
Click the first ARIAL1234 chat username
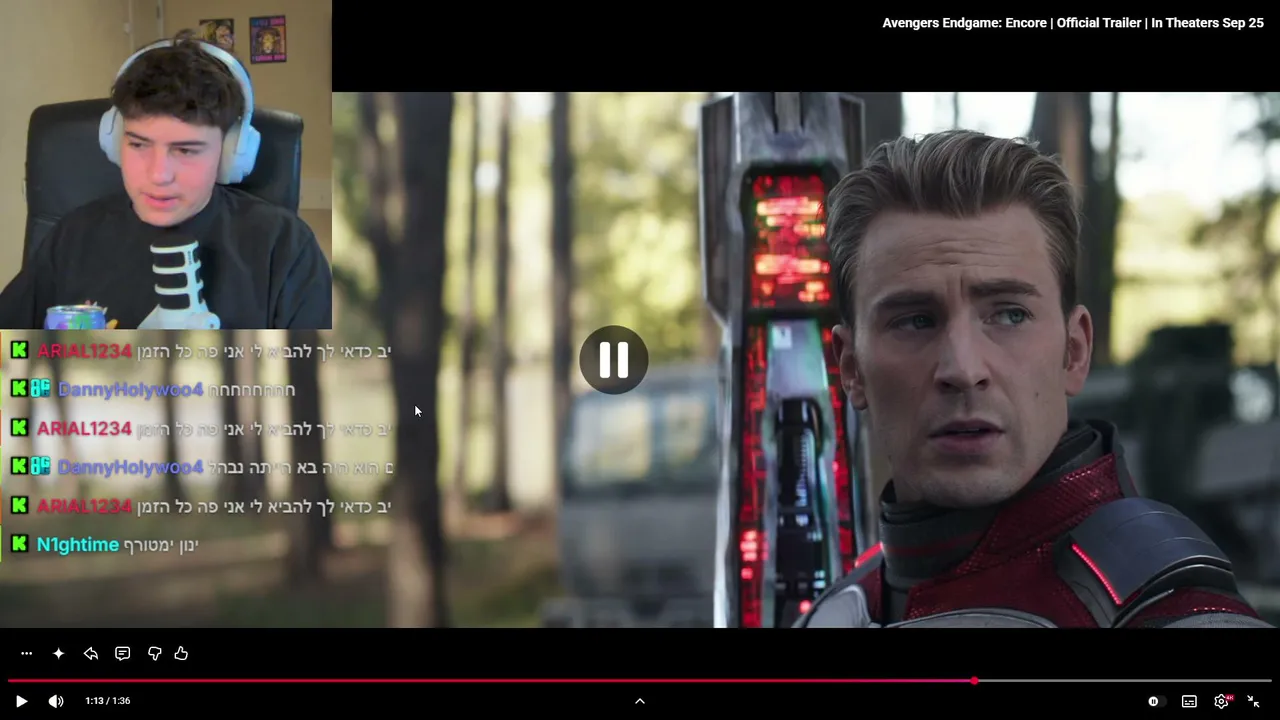[x=84, y=351]
